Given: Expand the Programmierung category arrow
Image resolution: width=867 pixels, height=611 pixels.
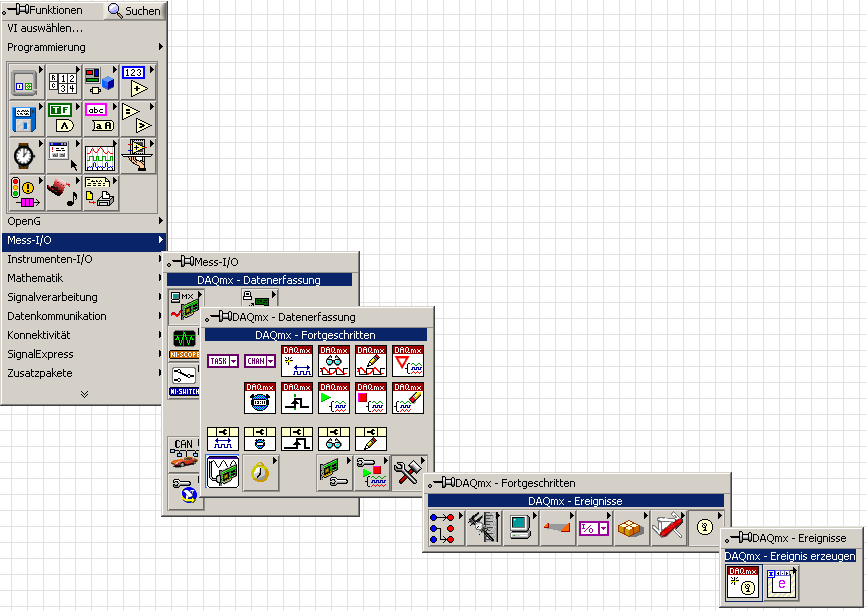Looking at the screenshot, I should click(x=161, y=47).
